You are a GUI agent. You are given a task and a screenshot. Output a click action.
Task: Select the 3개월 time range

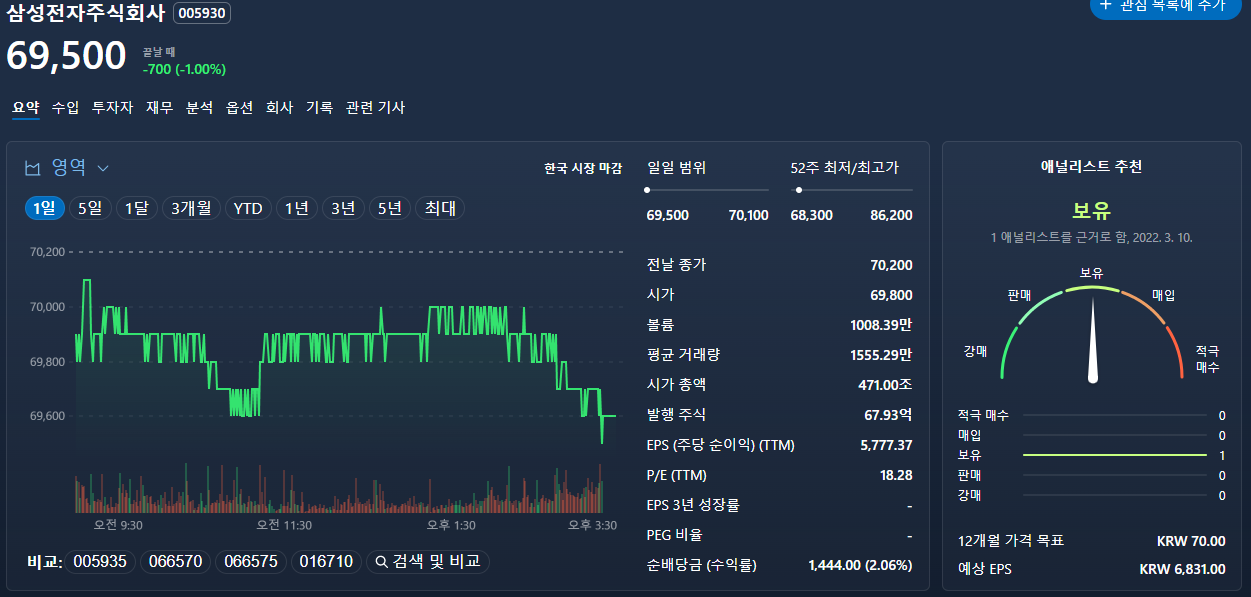point(191,208)
